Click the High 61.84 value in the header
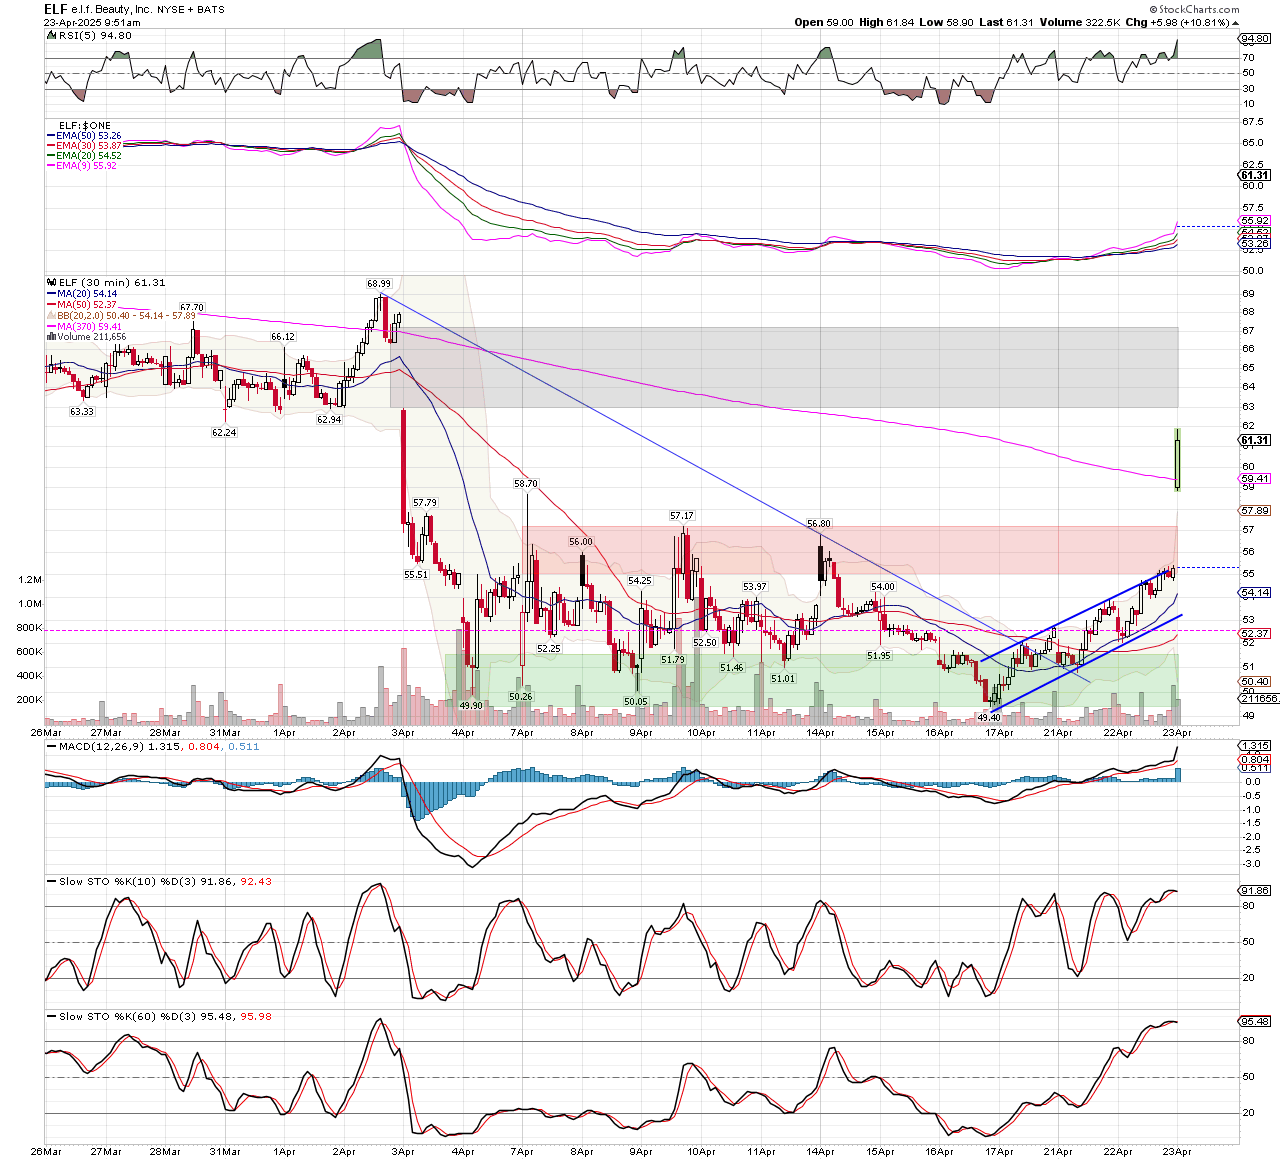Viewport: 1280px width, 1160px height. pos(886,22)
